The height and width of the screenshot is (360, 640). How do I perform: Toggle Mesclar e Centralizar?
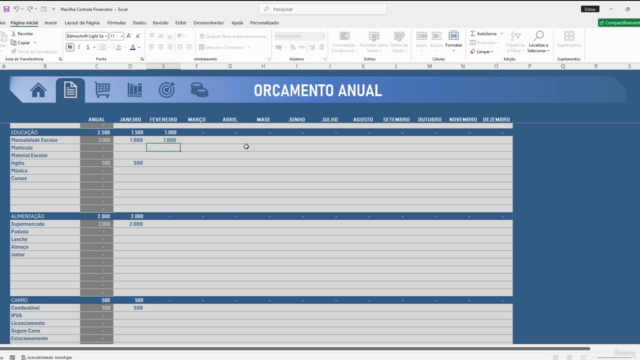[x=222, y=47]
